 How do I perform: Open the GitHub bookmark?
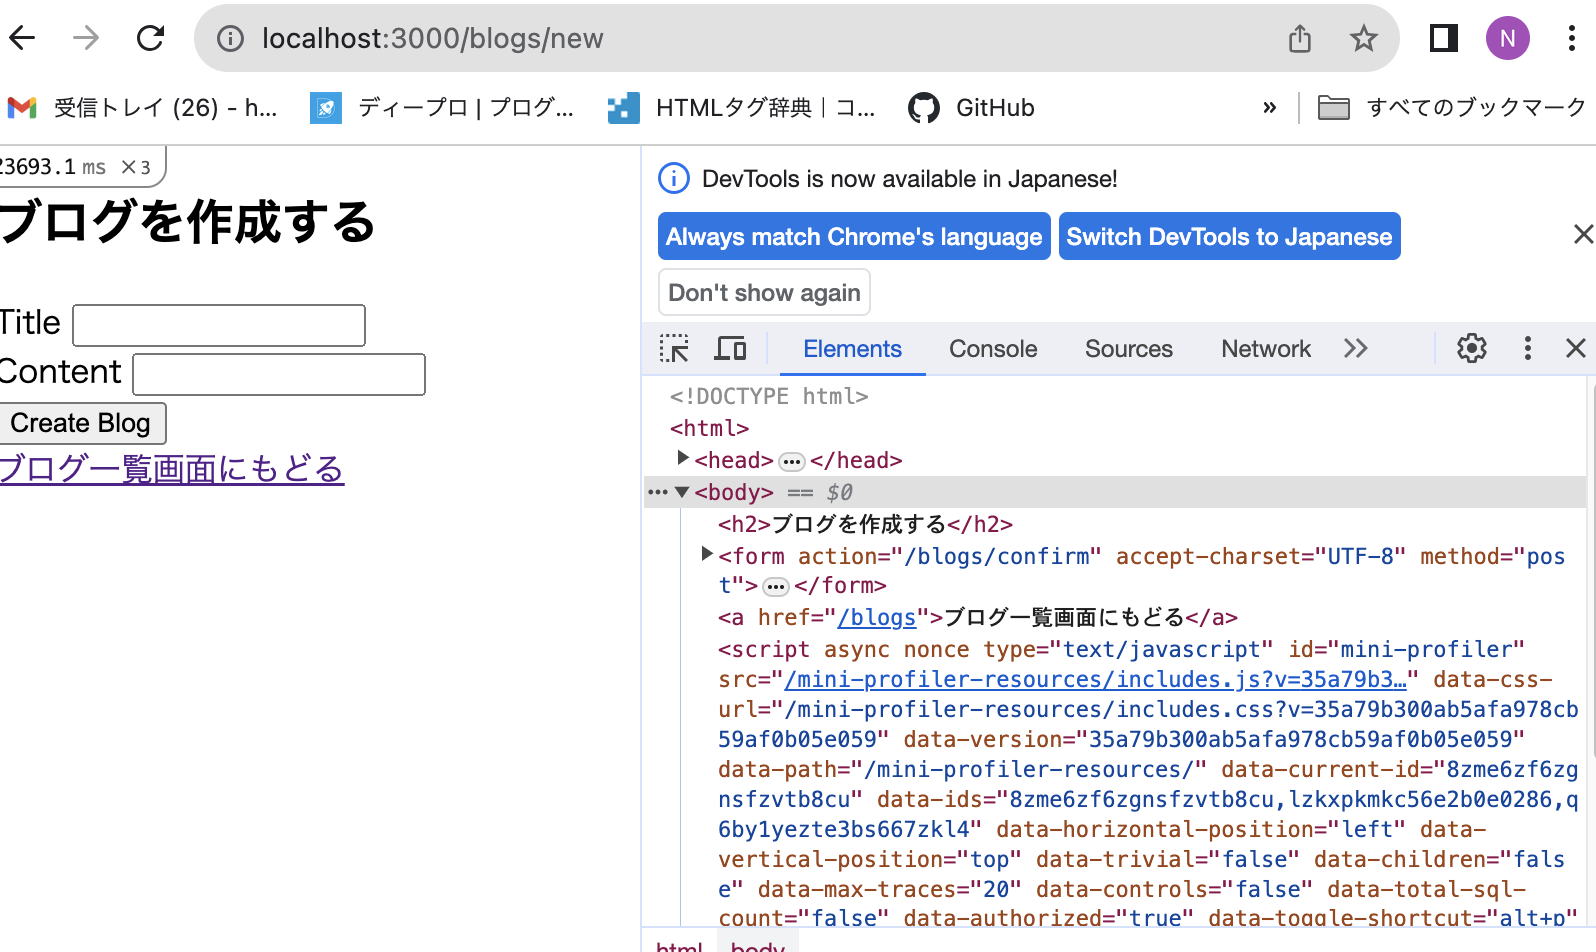[971, 107]
